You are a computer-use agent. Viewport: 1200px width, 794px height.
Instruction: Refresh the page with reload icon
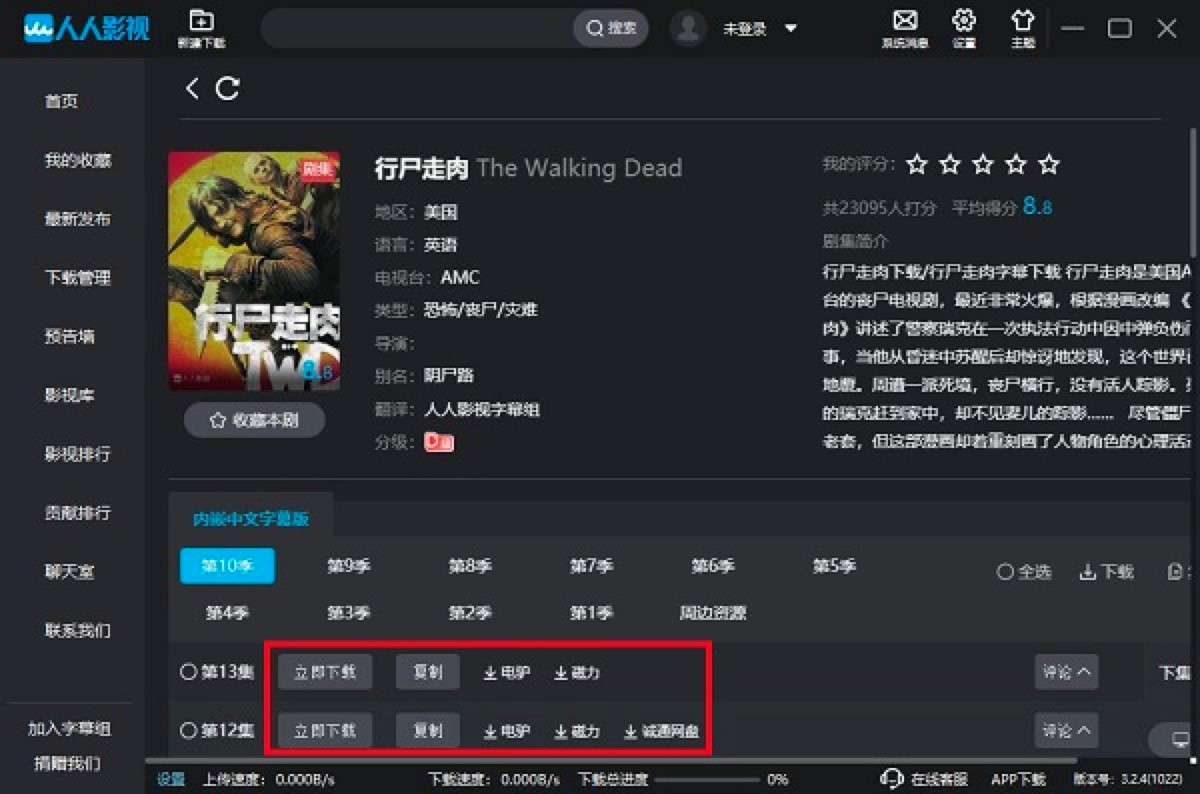[228, 88]
